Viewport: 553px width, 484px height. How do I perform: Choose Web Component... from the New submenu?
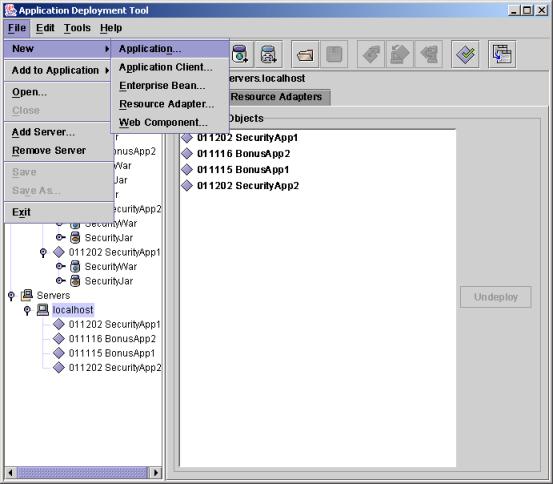point(170,122)
